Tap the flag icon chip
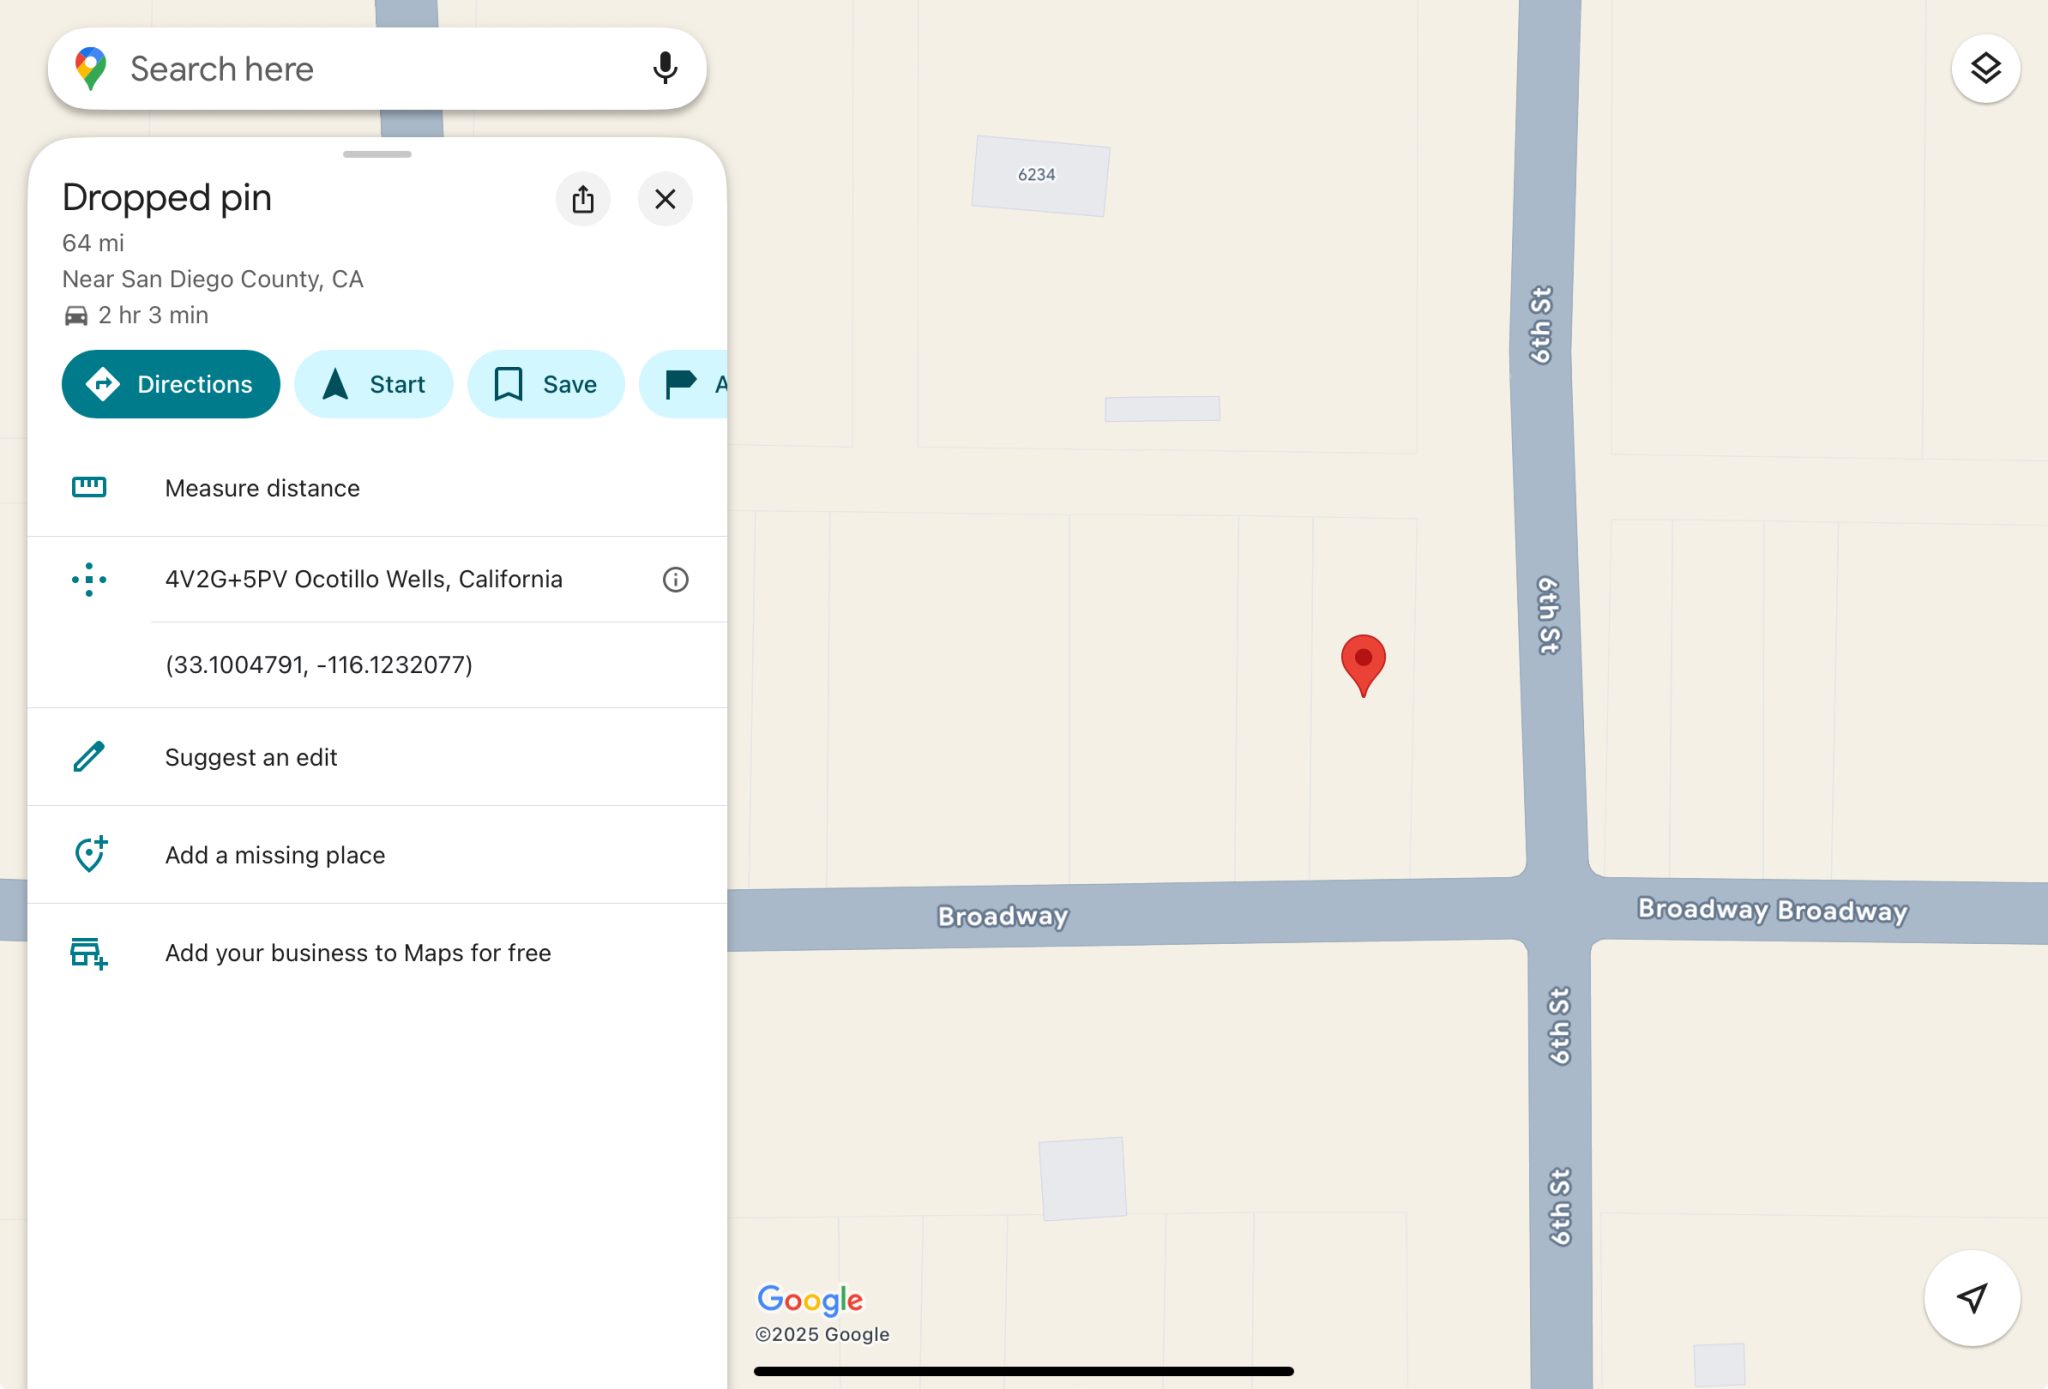Viewport: 2048px width, 1389px height. click(684, 384)
